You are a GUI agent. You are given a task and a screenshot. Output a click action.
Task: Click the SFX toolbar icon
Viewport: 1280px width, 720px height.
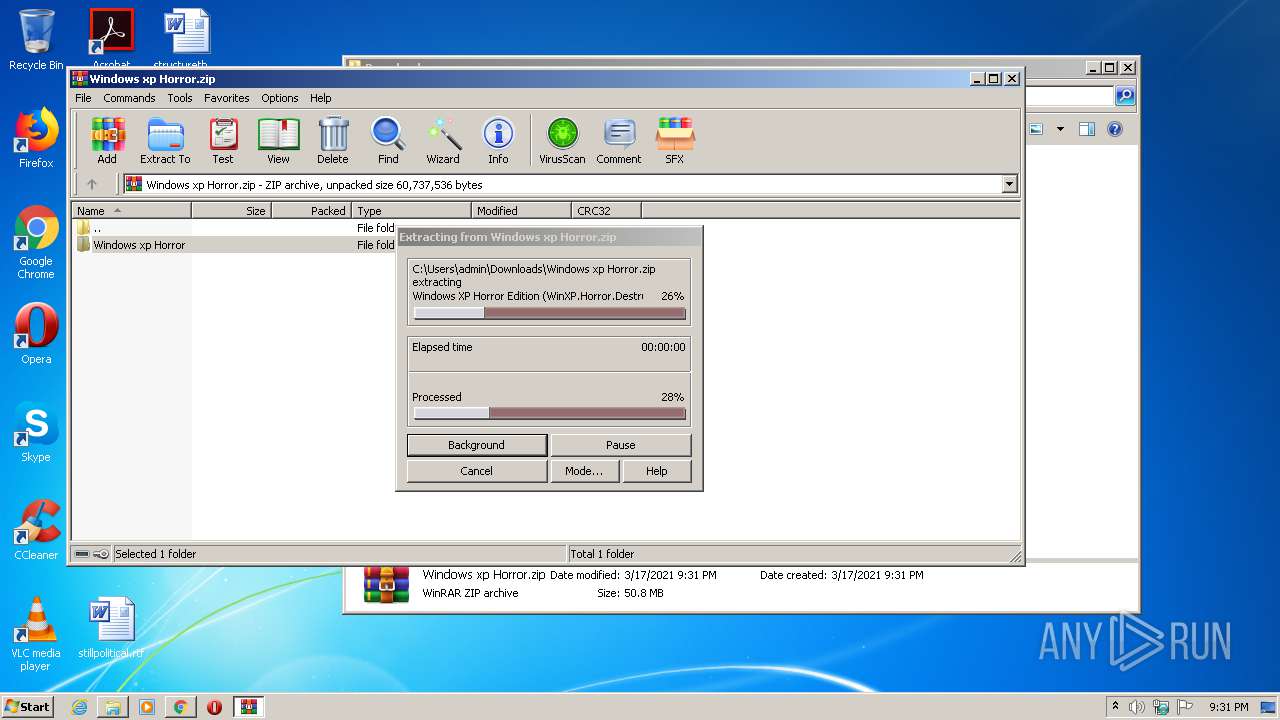click(x=675, y=140)
